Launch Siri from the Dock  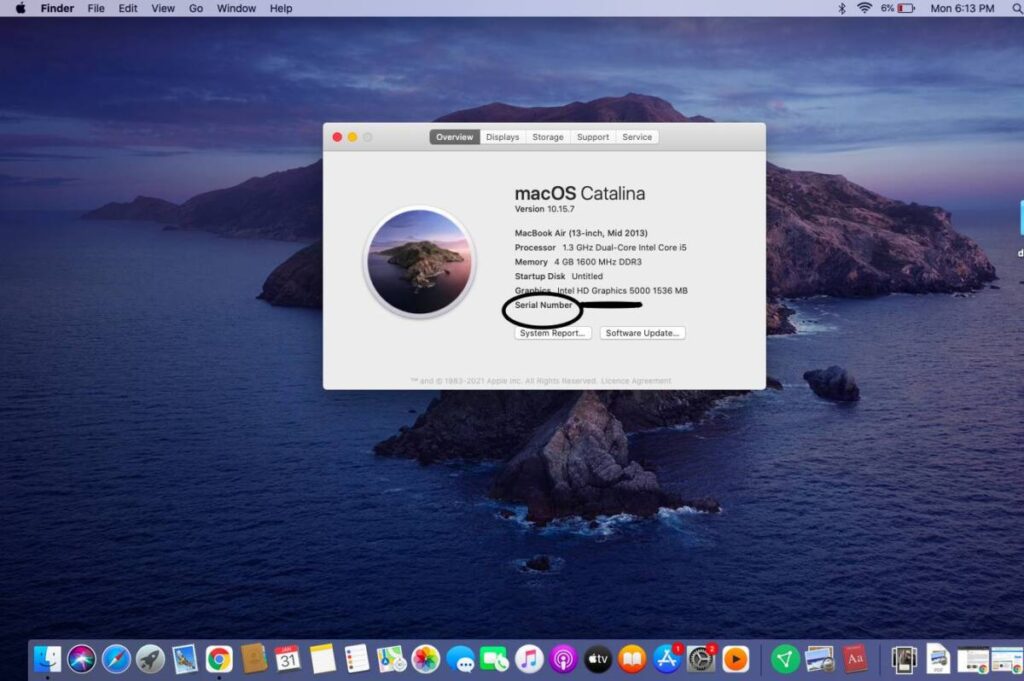click(82, 659)
